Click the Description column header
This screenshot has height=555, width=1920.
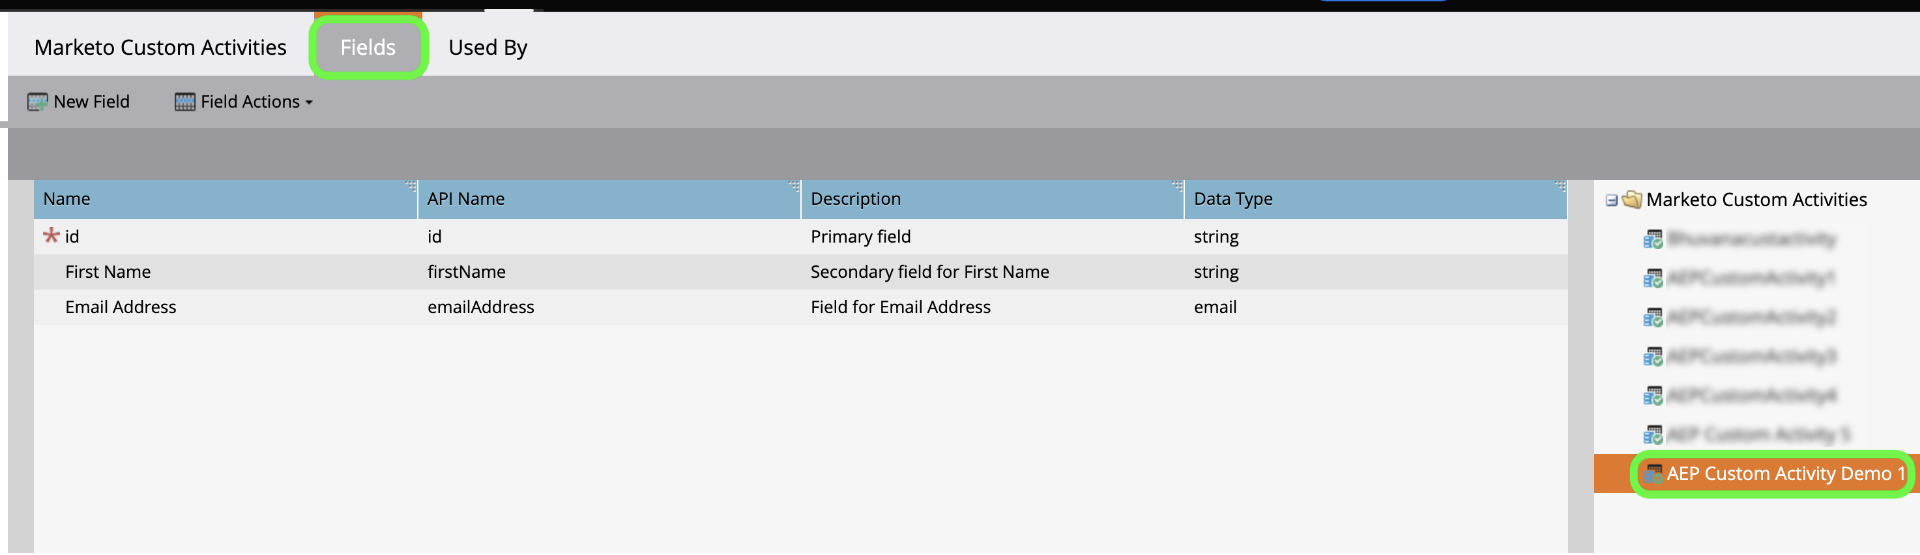click(x=856, y=199)
